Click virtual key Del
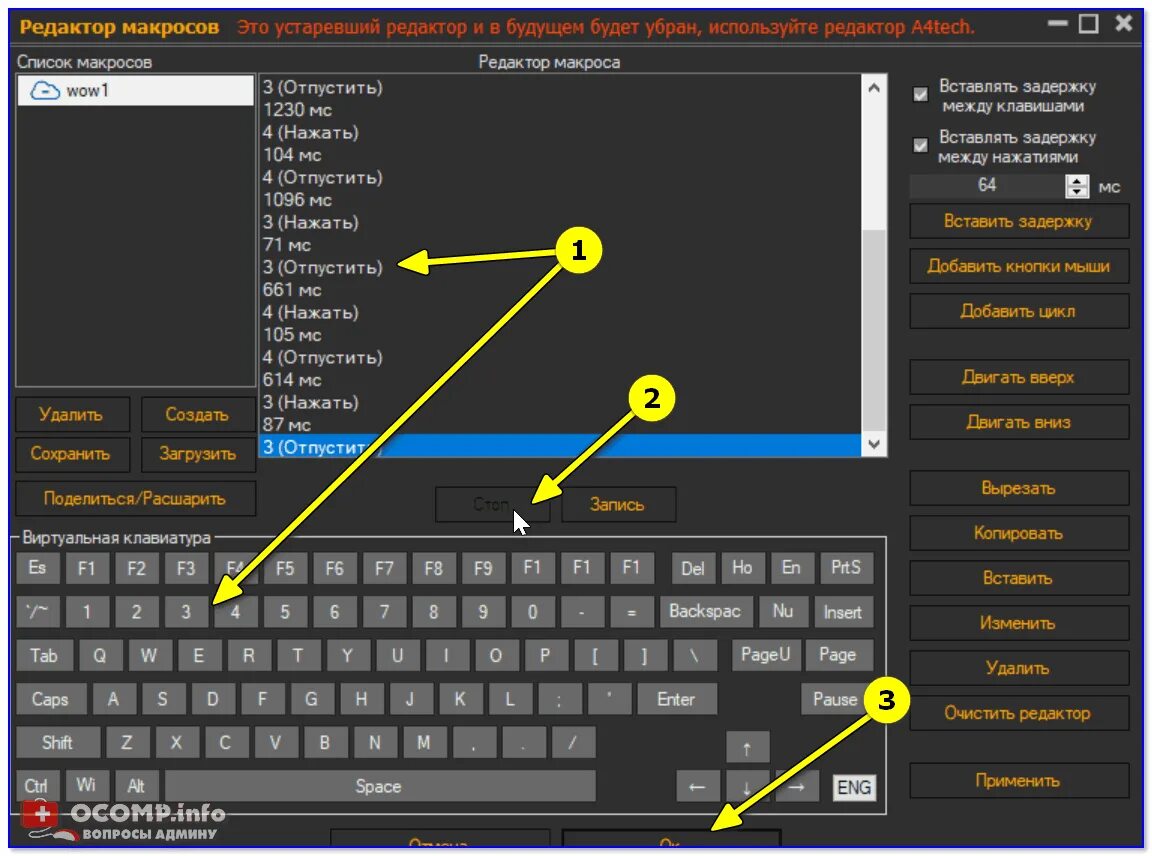Viewport: 1152px width, 856px height. [693, 568]
